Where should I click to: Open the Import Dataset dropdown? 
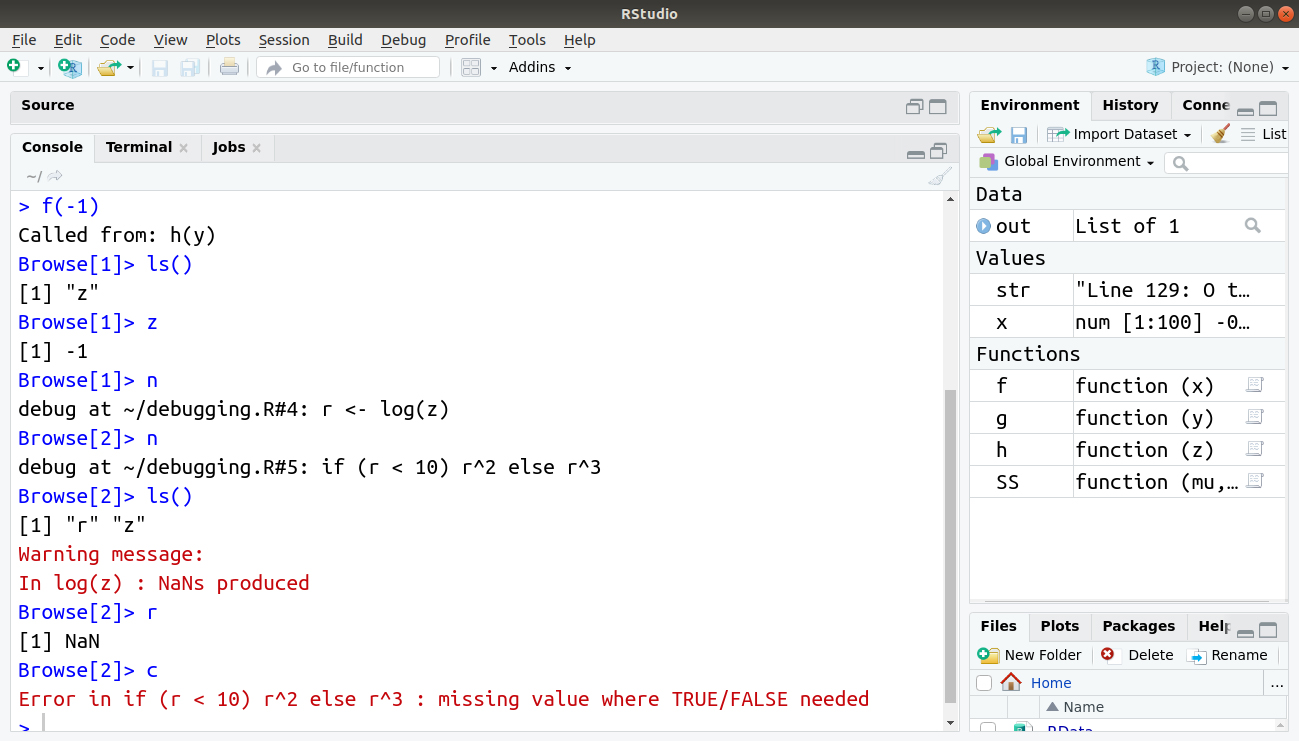pyautogui.click(x=1119, y=134)
